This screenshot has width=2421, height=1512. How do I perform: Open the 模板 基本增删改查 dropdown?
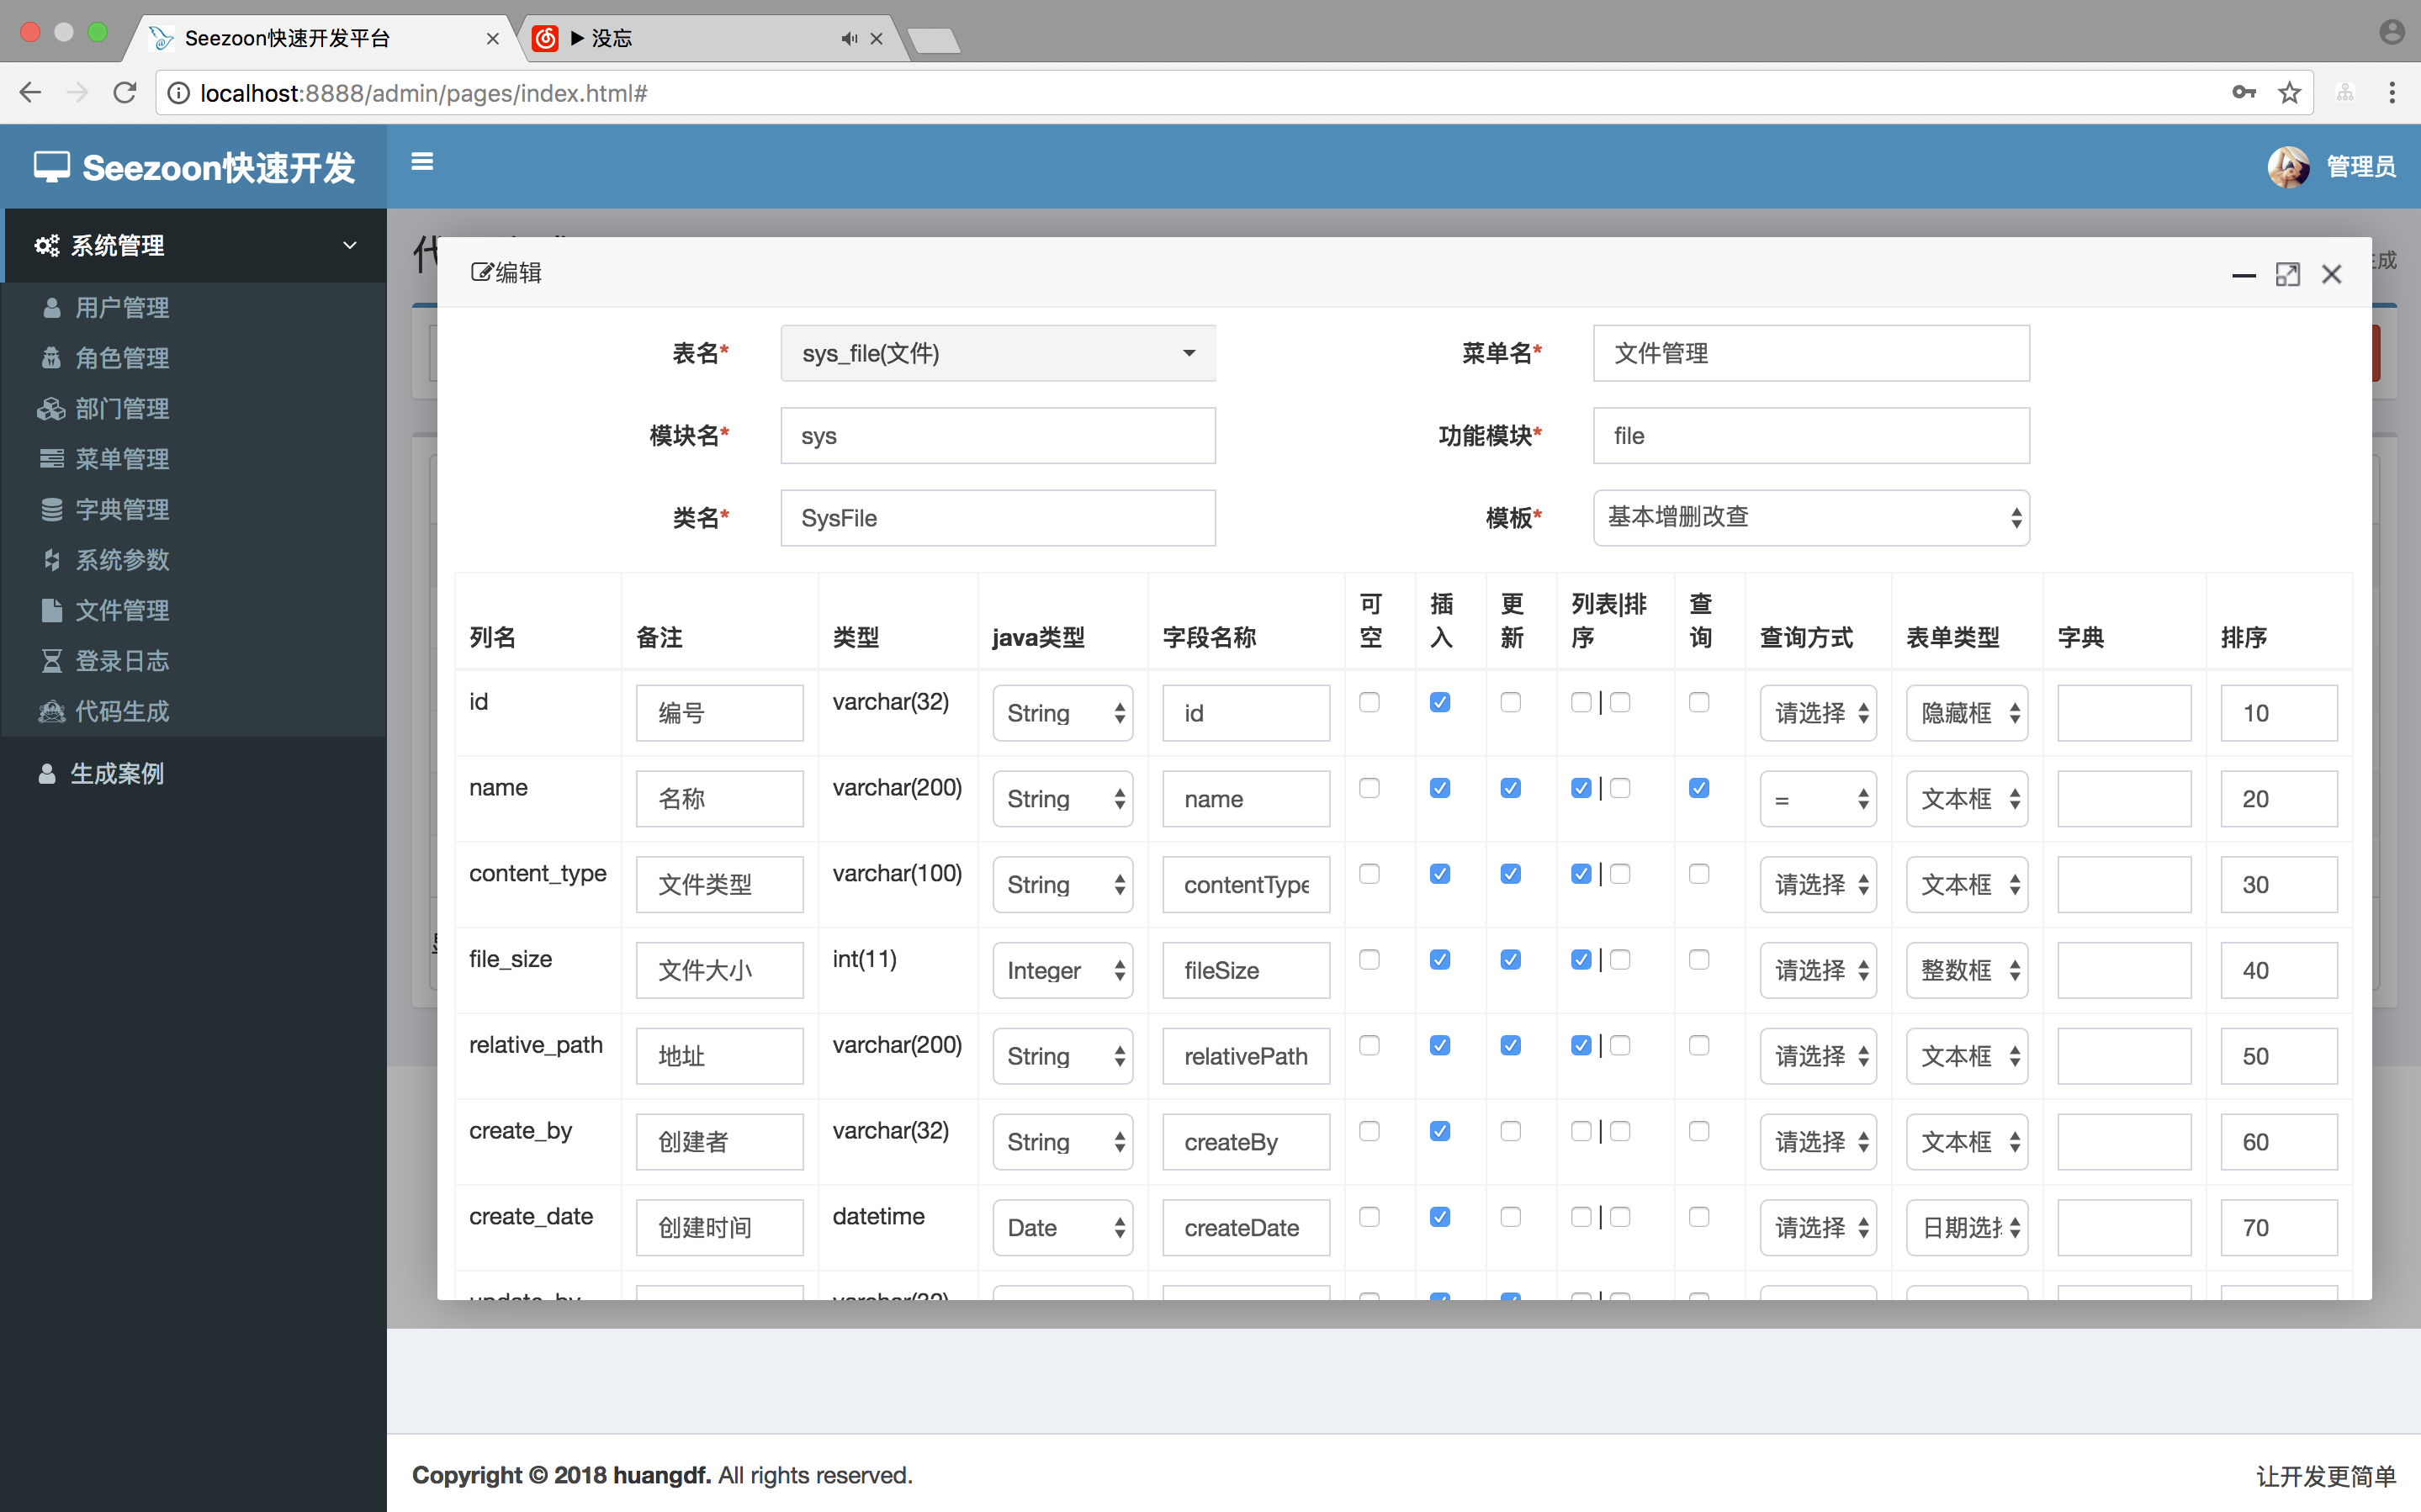pos(1810,517)
